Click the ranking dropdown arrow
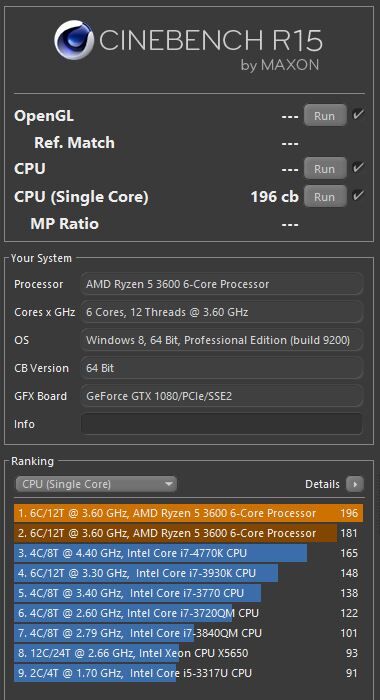This screenshot has height=700, width=380. pos(168,484)
